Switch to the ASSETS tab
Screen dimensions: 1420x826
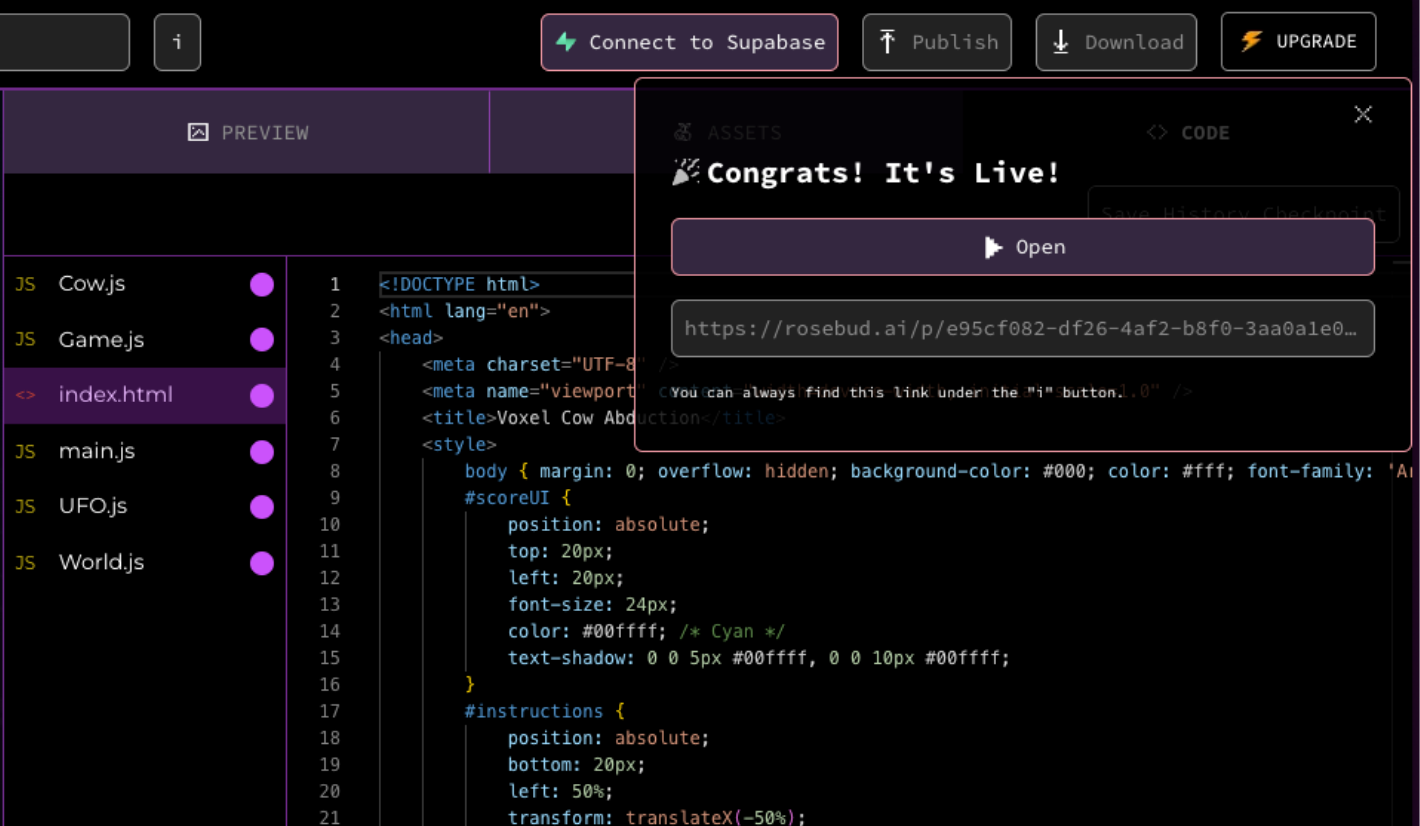(726, 132)
